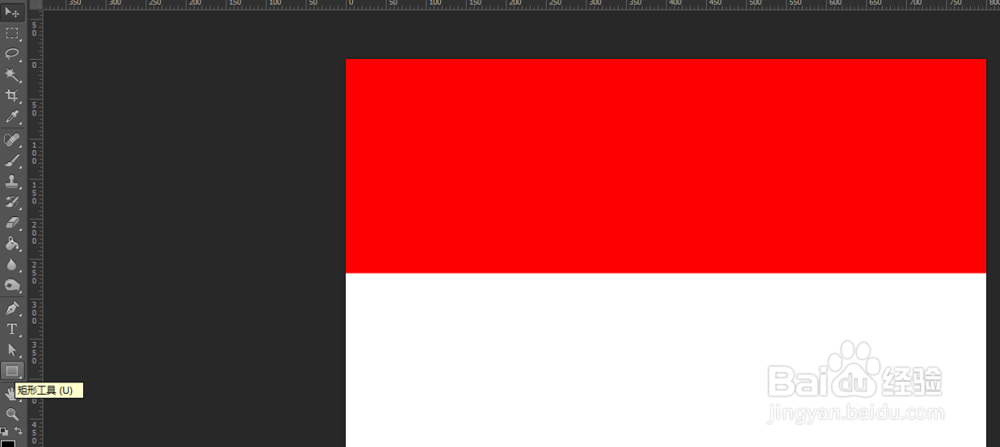Select the Sponge tool
The image size is (1000, 447).
(x=12, y=286)
